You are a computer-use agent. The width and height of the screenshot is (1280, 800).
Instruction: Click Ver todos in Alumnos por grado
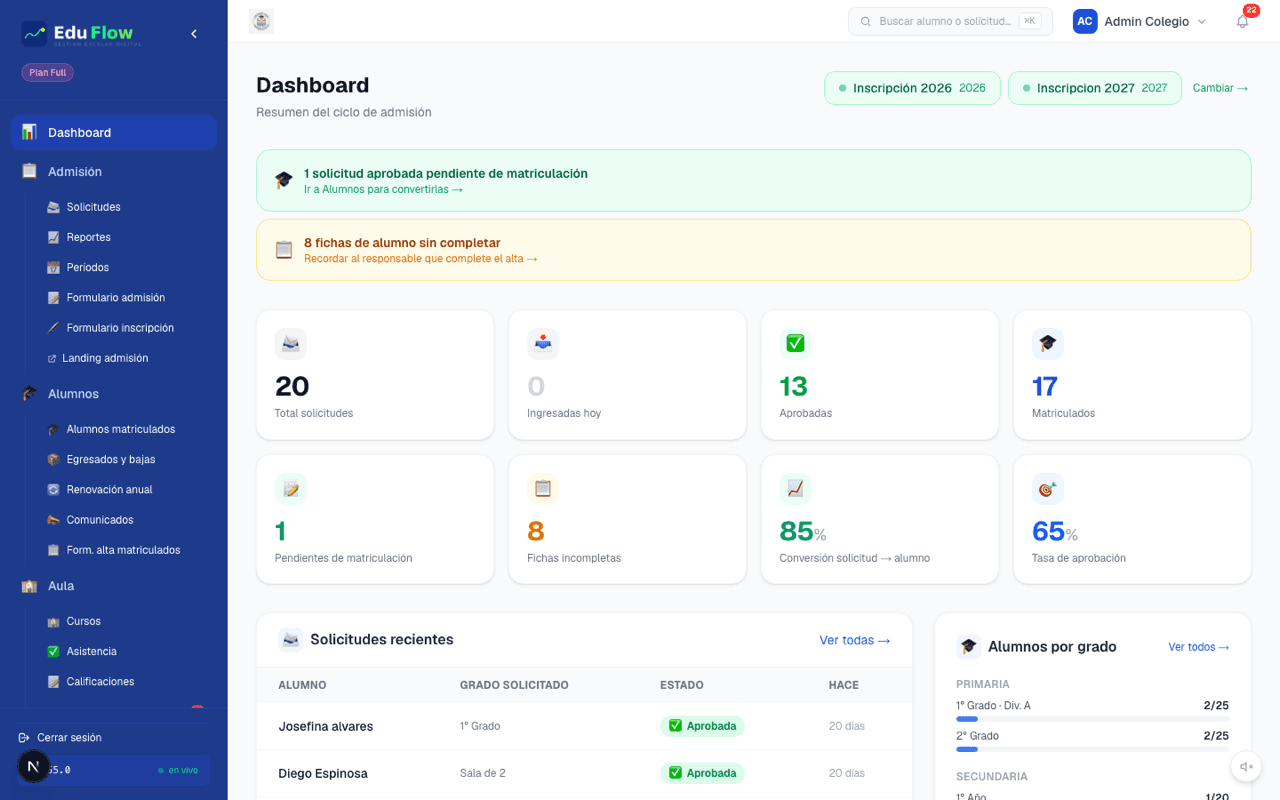tap(1199, 647)
